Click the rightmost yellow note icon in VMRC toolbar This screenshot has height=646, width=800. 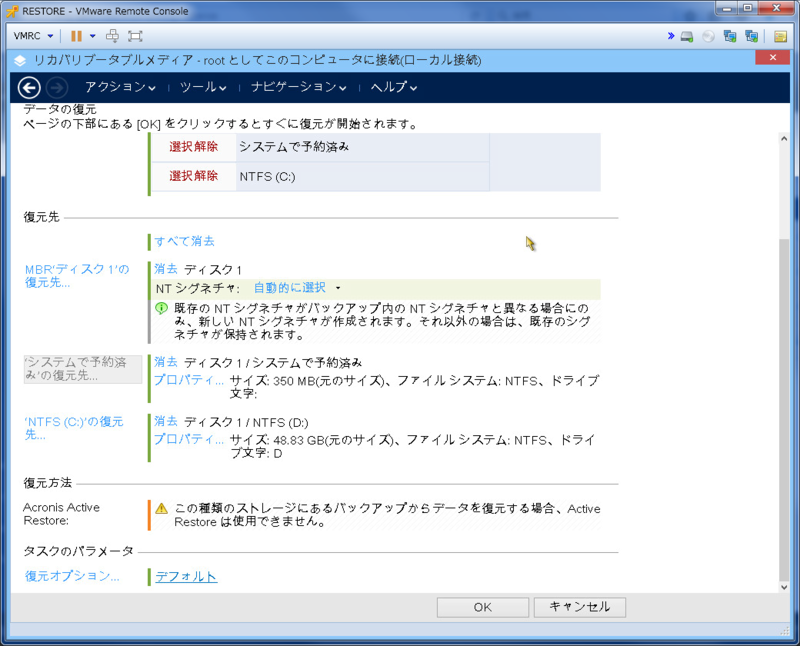781,36
